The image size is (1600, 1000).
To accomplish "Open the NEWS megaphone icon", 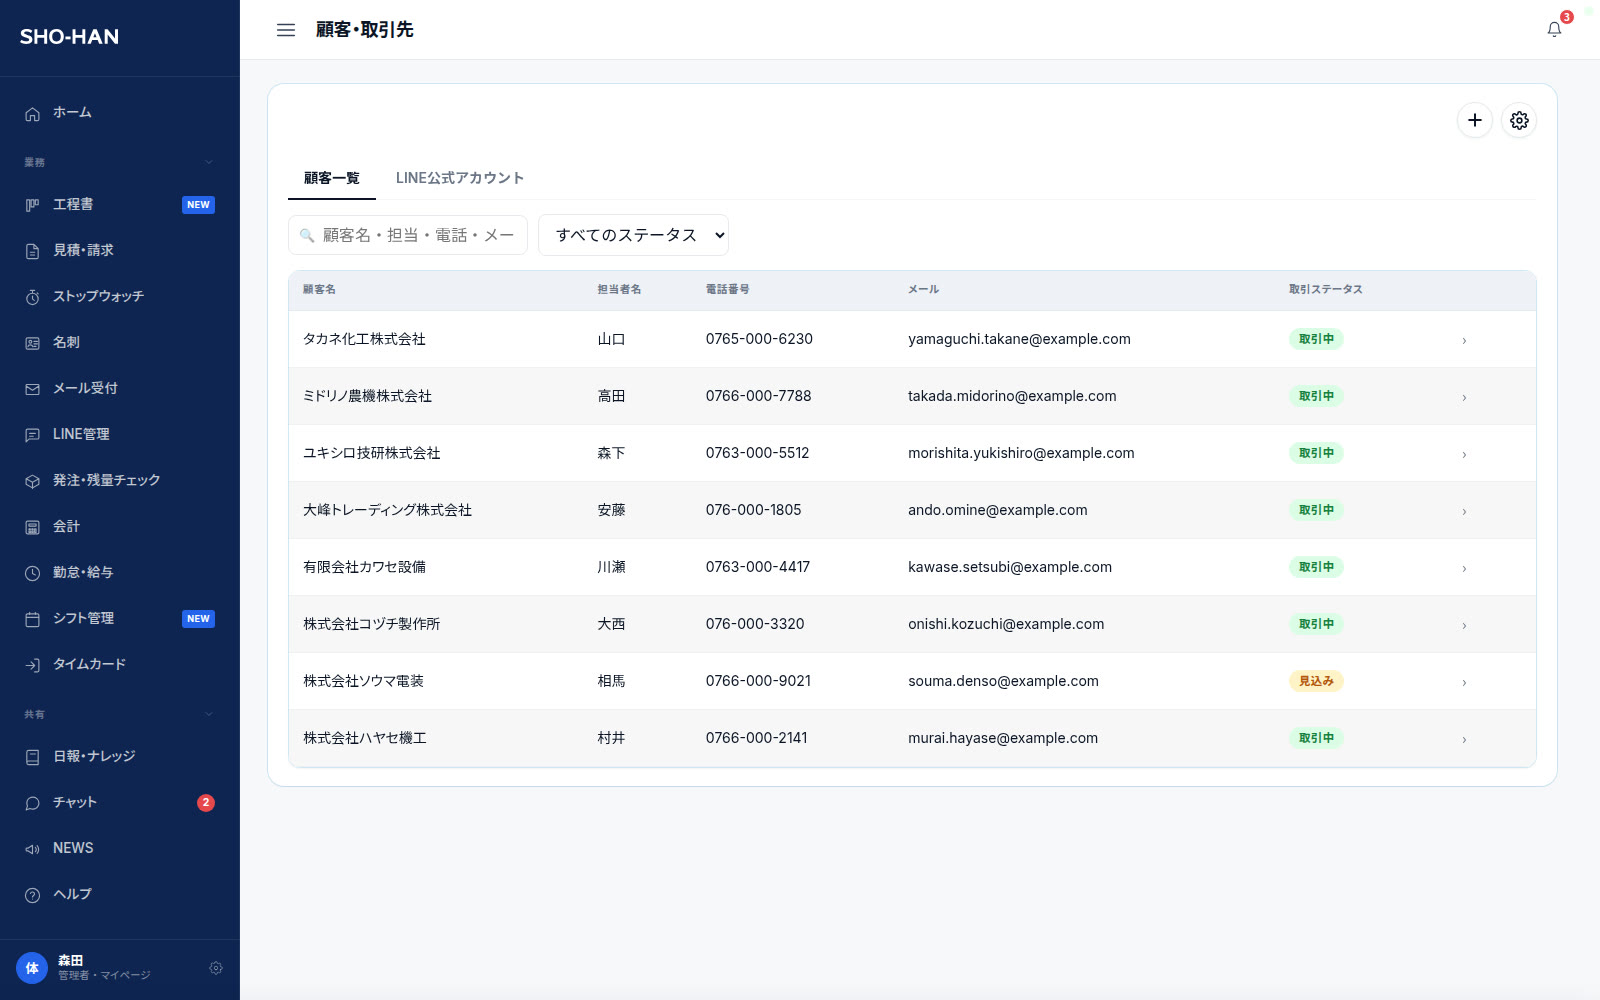I will (x=32, y=849).
